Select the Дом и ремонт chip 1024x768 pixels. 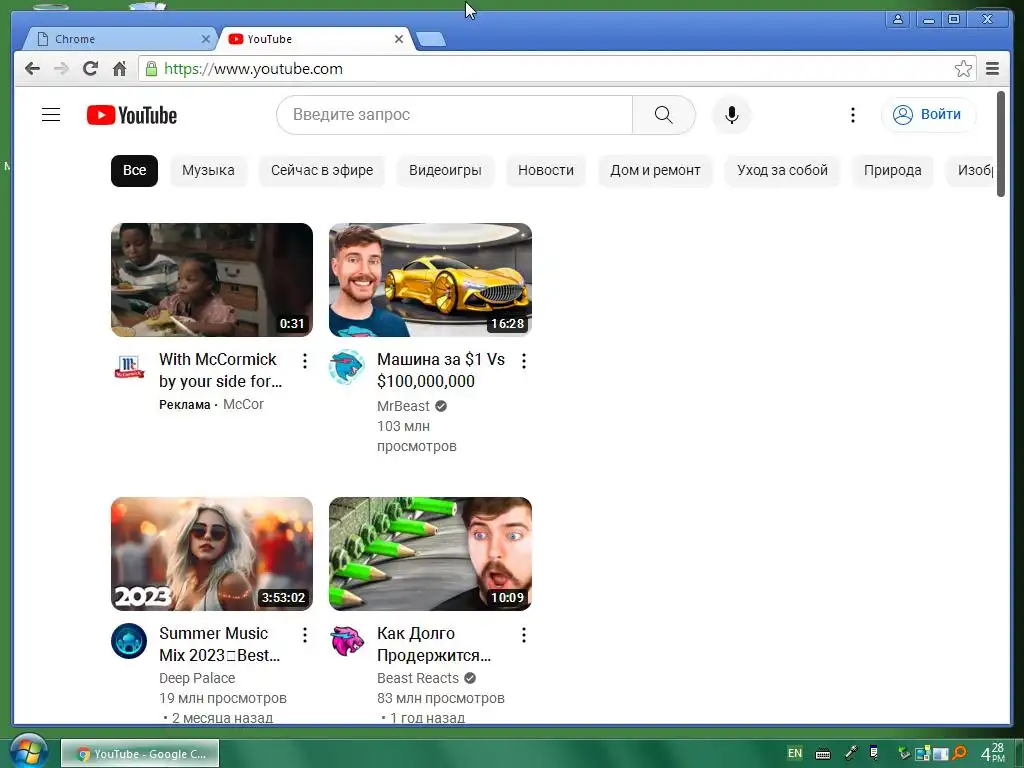tap(655, 170)
